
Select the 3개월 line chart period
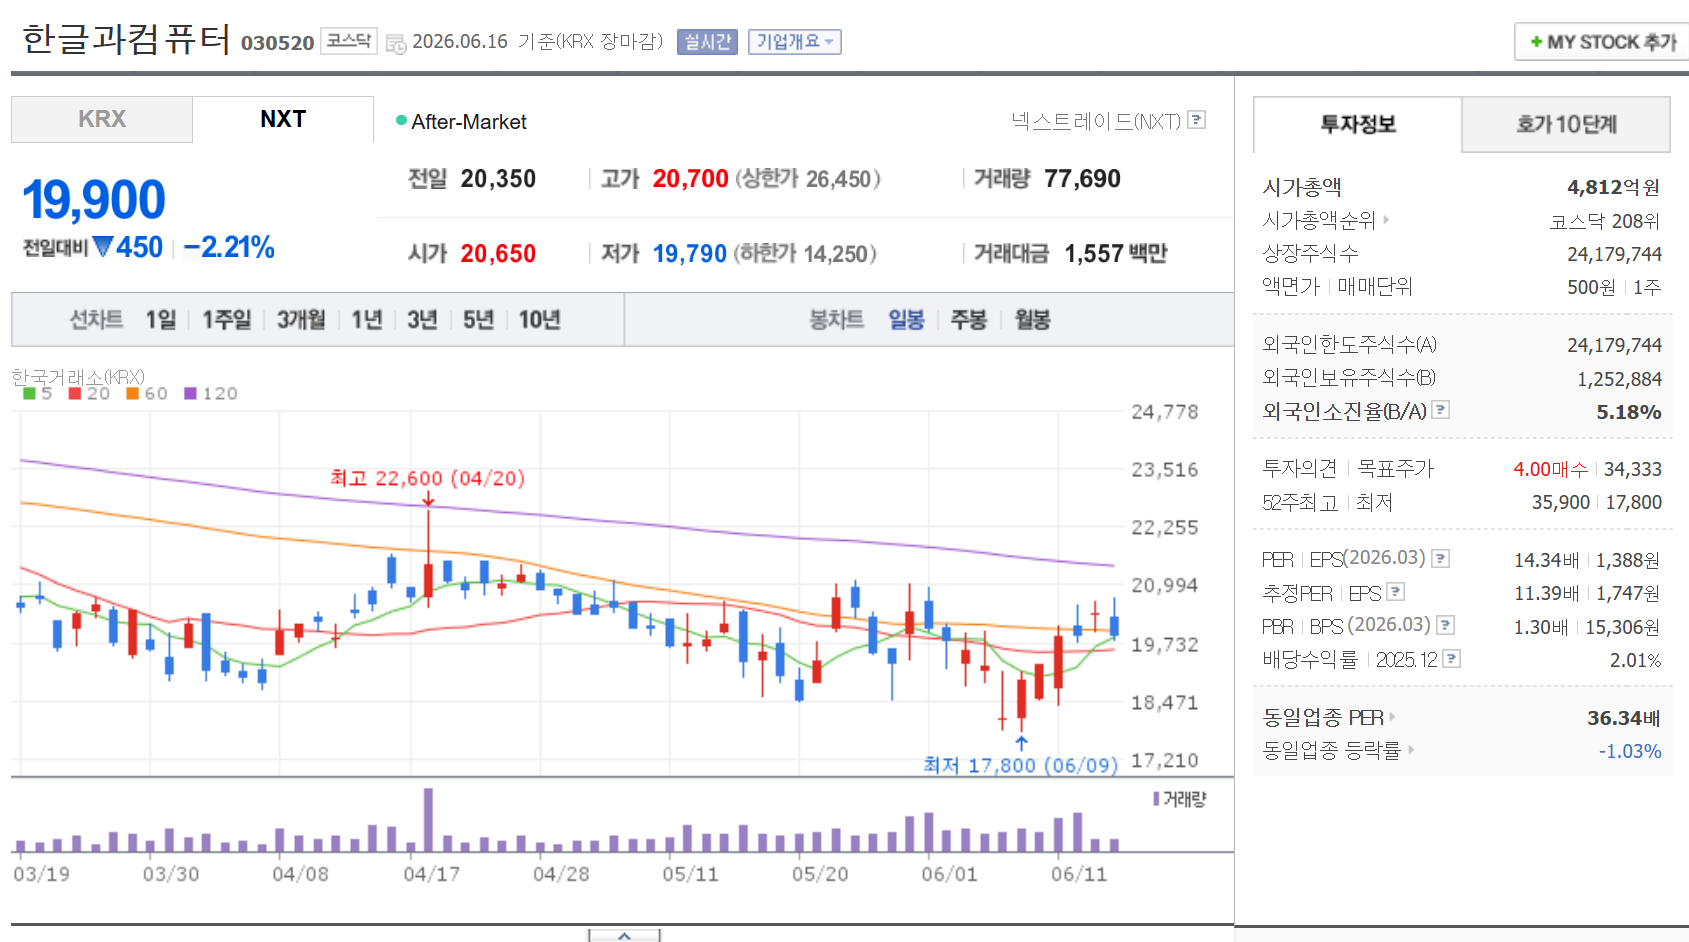(x=301, y=320)
